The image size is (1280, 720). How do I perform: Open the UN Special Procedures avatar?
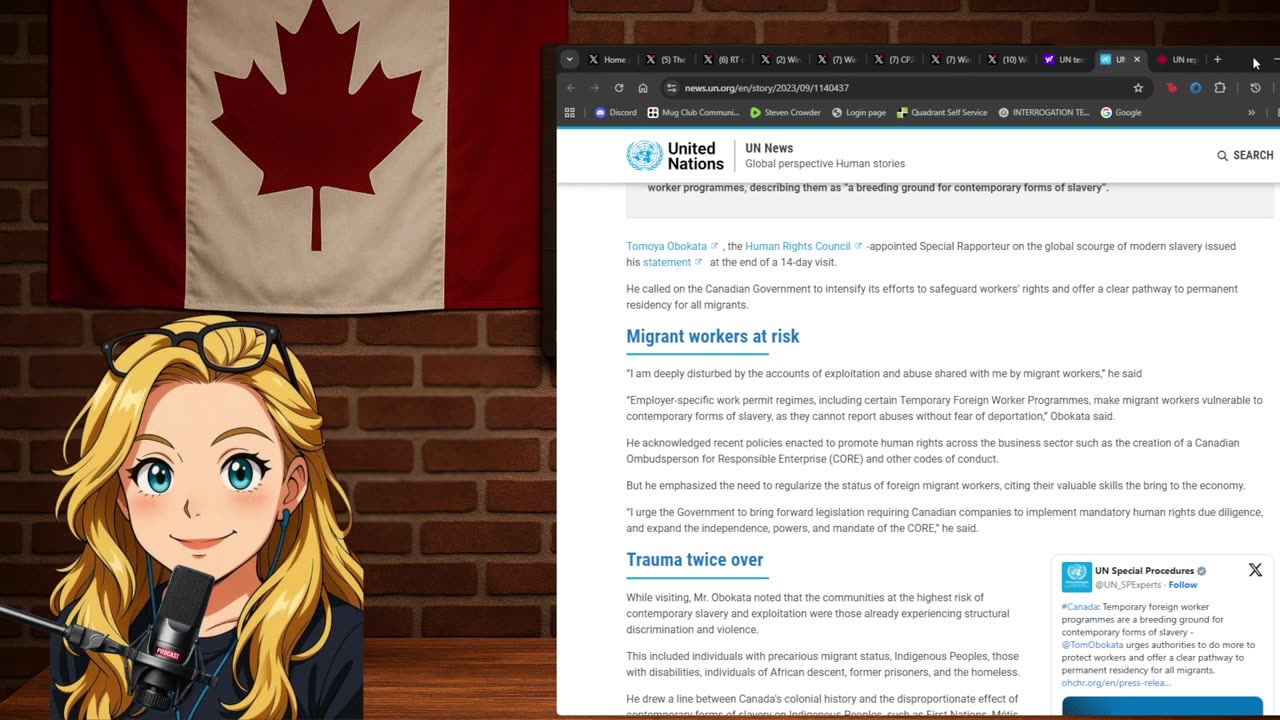(x=1076, y=576)
